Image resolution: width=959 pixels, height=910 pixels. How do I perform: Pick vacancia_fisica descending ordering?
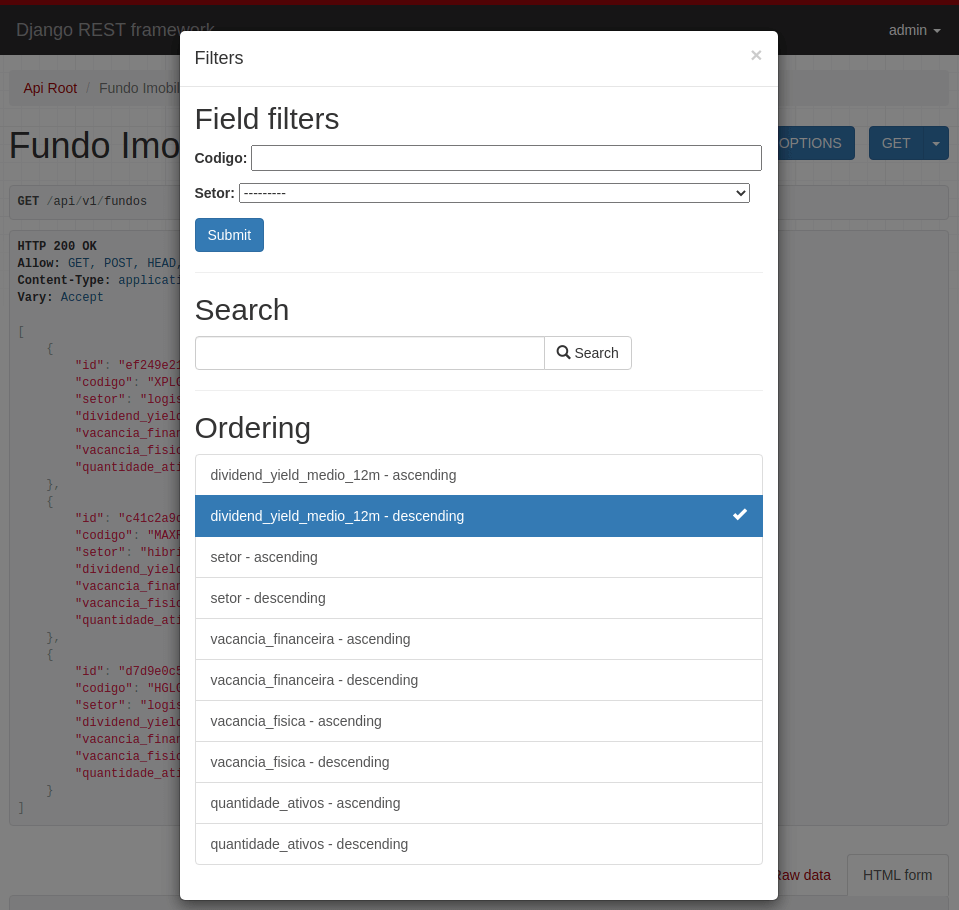tap(478, 762)
